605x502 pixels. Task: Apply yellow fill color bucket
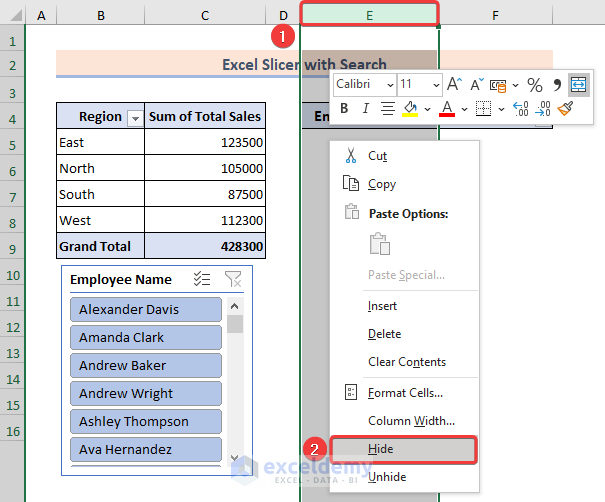pyautogui.click(x=410, y=108)
